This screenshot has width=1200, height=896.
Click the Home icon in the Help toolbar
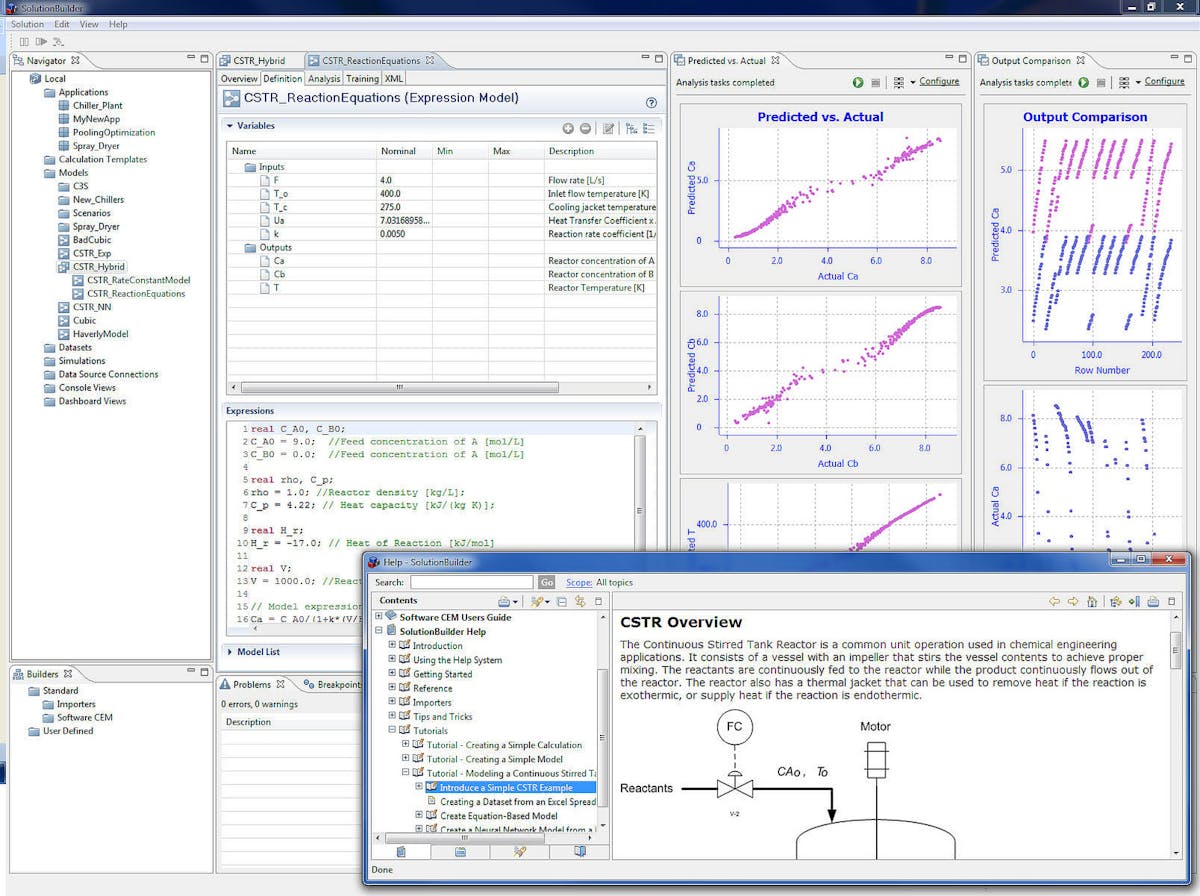pyautogui.click(x=1092, y=601)
